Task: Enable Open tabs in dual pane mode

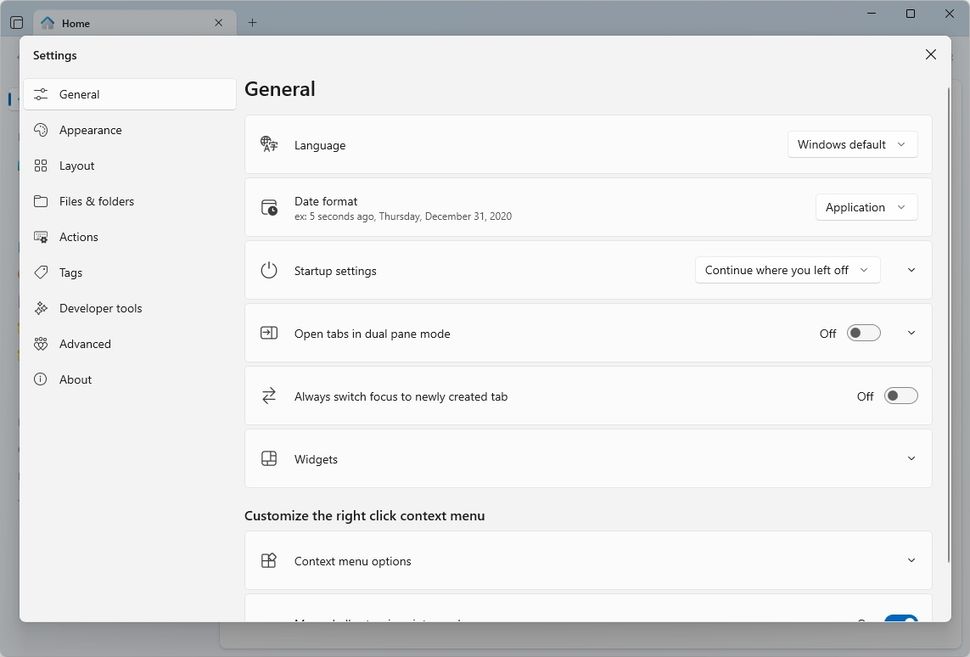Action: pyautogui.click(x=863, y=333)
